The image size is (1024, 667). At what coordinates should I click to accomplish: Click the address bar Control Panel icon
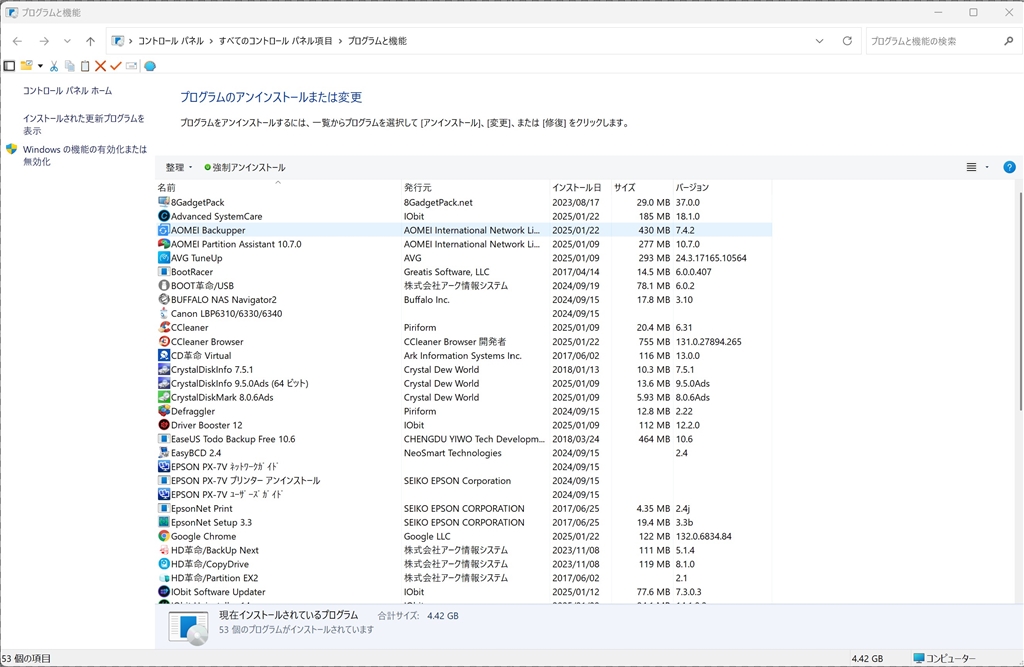118,41
